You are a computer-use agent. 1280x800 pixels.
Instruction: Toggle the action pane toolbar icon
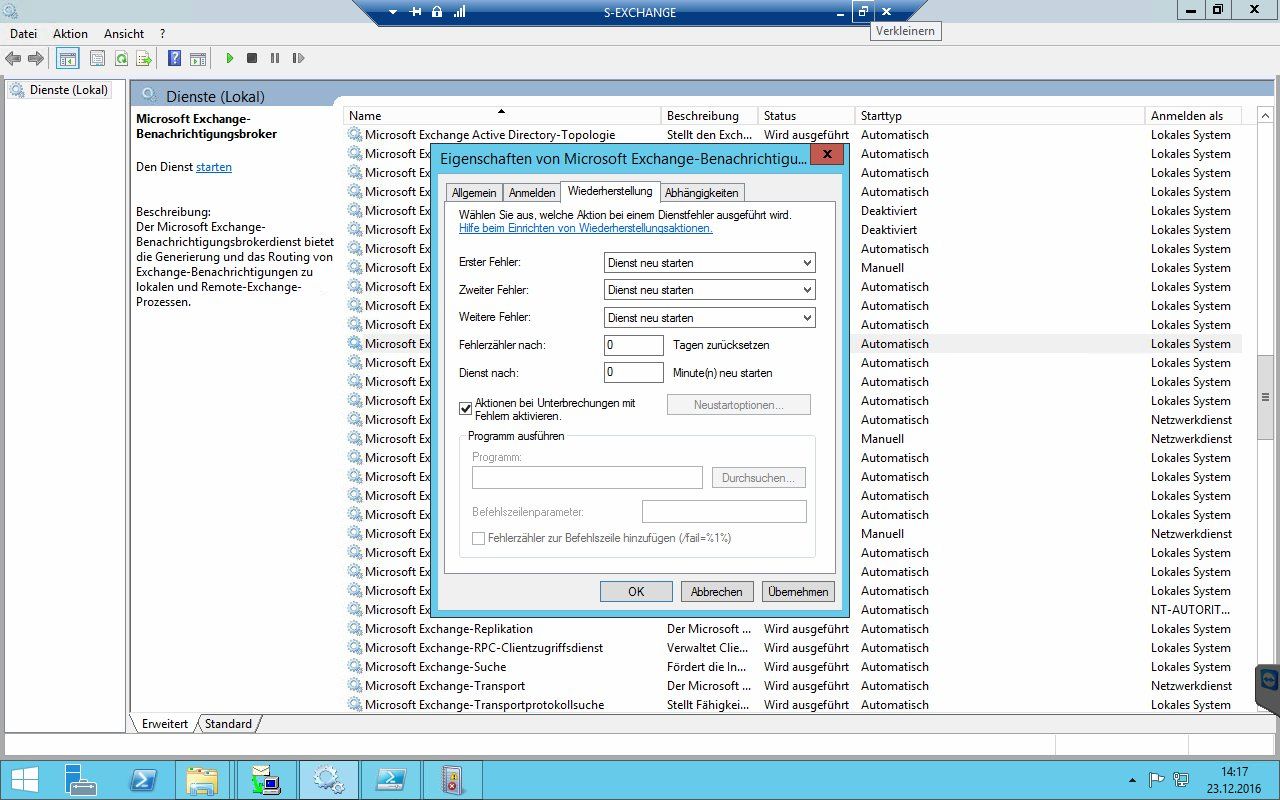(198, 59)
